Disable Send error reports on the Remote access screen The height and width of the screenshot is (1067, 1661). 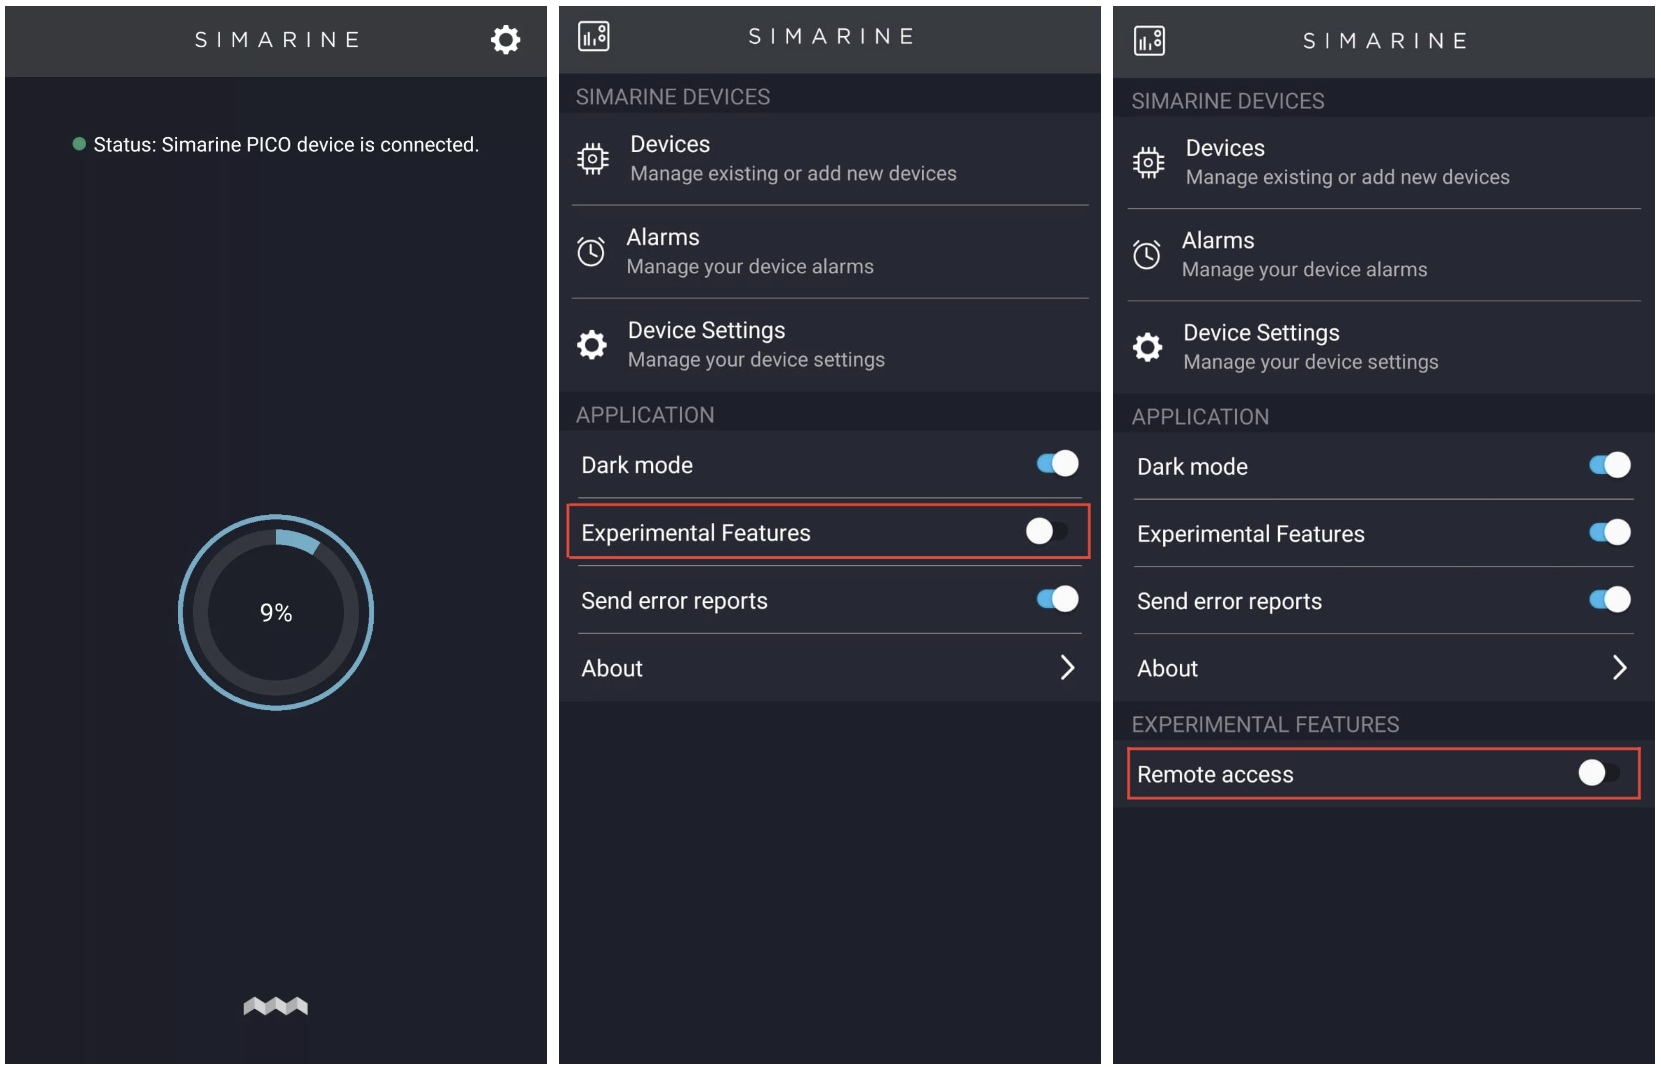[1609, 599]
